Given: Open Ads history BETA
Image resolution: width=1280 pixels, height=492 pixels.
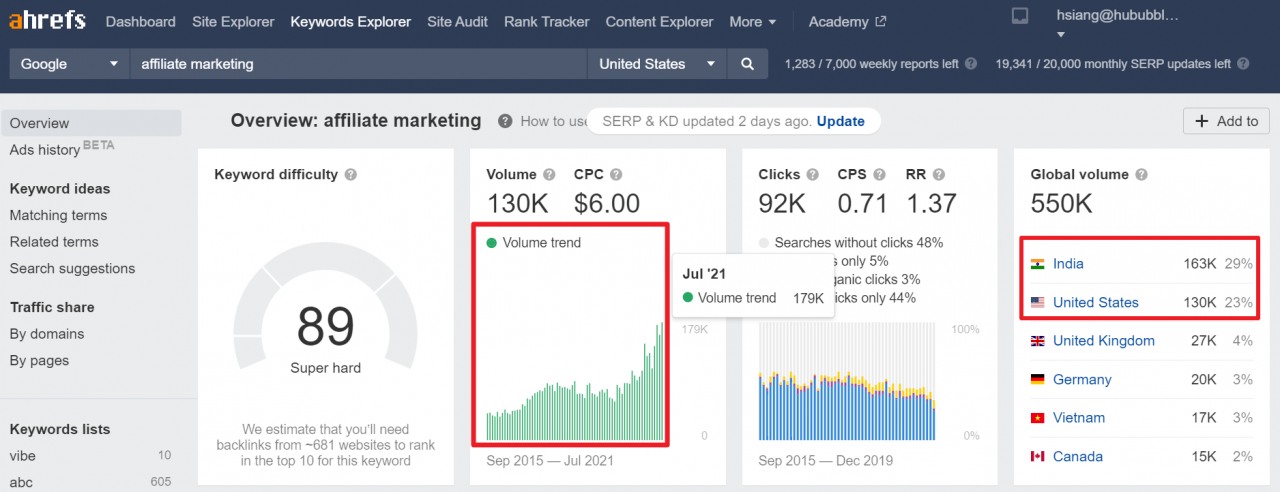Looking at the screenshot, I should [x=62, y=149].
